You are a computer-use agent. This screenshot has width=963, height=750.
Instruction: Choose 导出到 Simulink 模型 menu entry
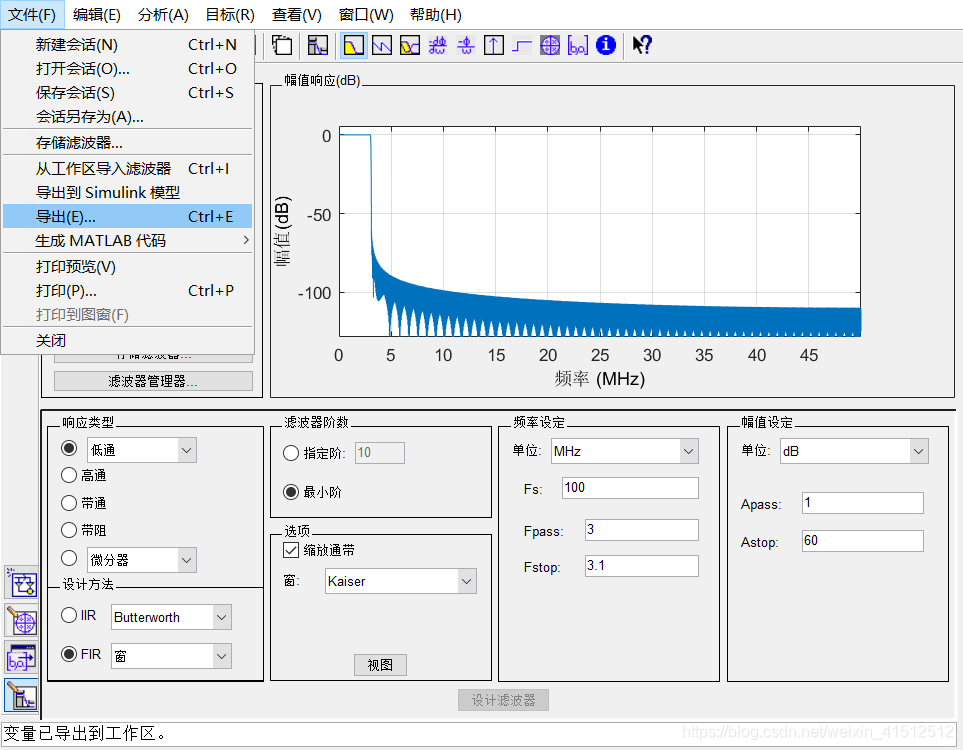coord(128,192)
